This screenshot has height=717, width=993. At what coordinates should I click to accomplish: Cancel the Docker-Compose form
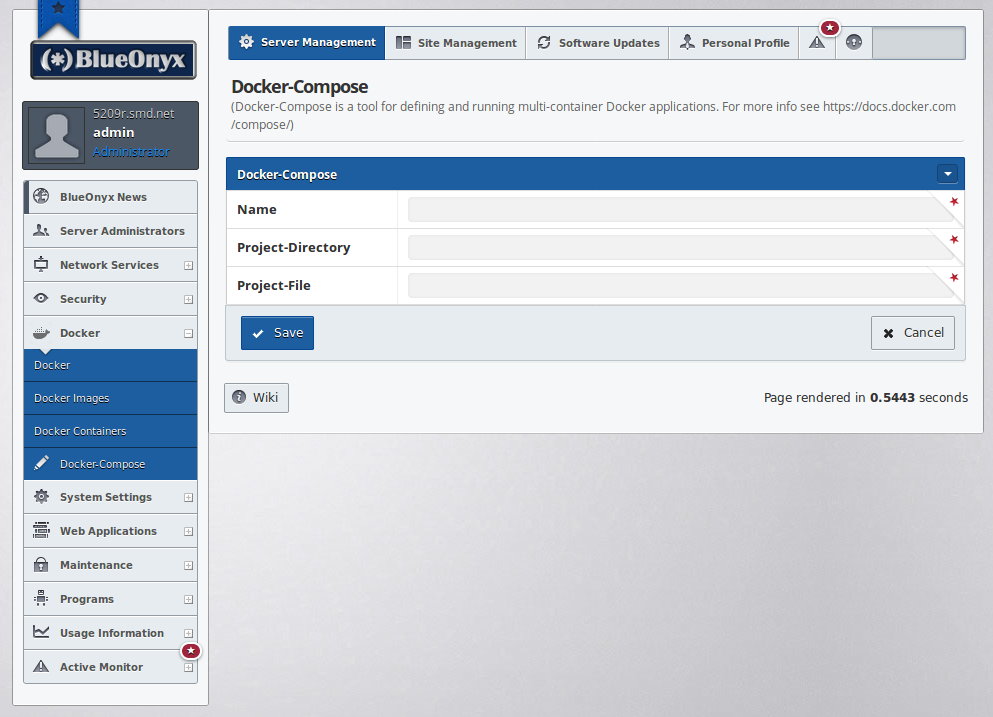point(913,333)
